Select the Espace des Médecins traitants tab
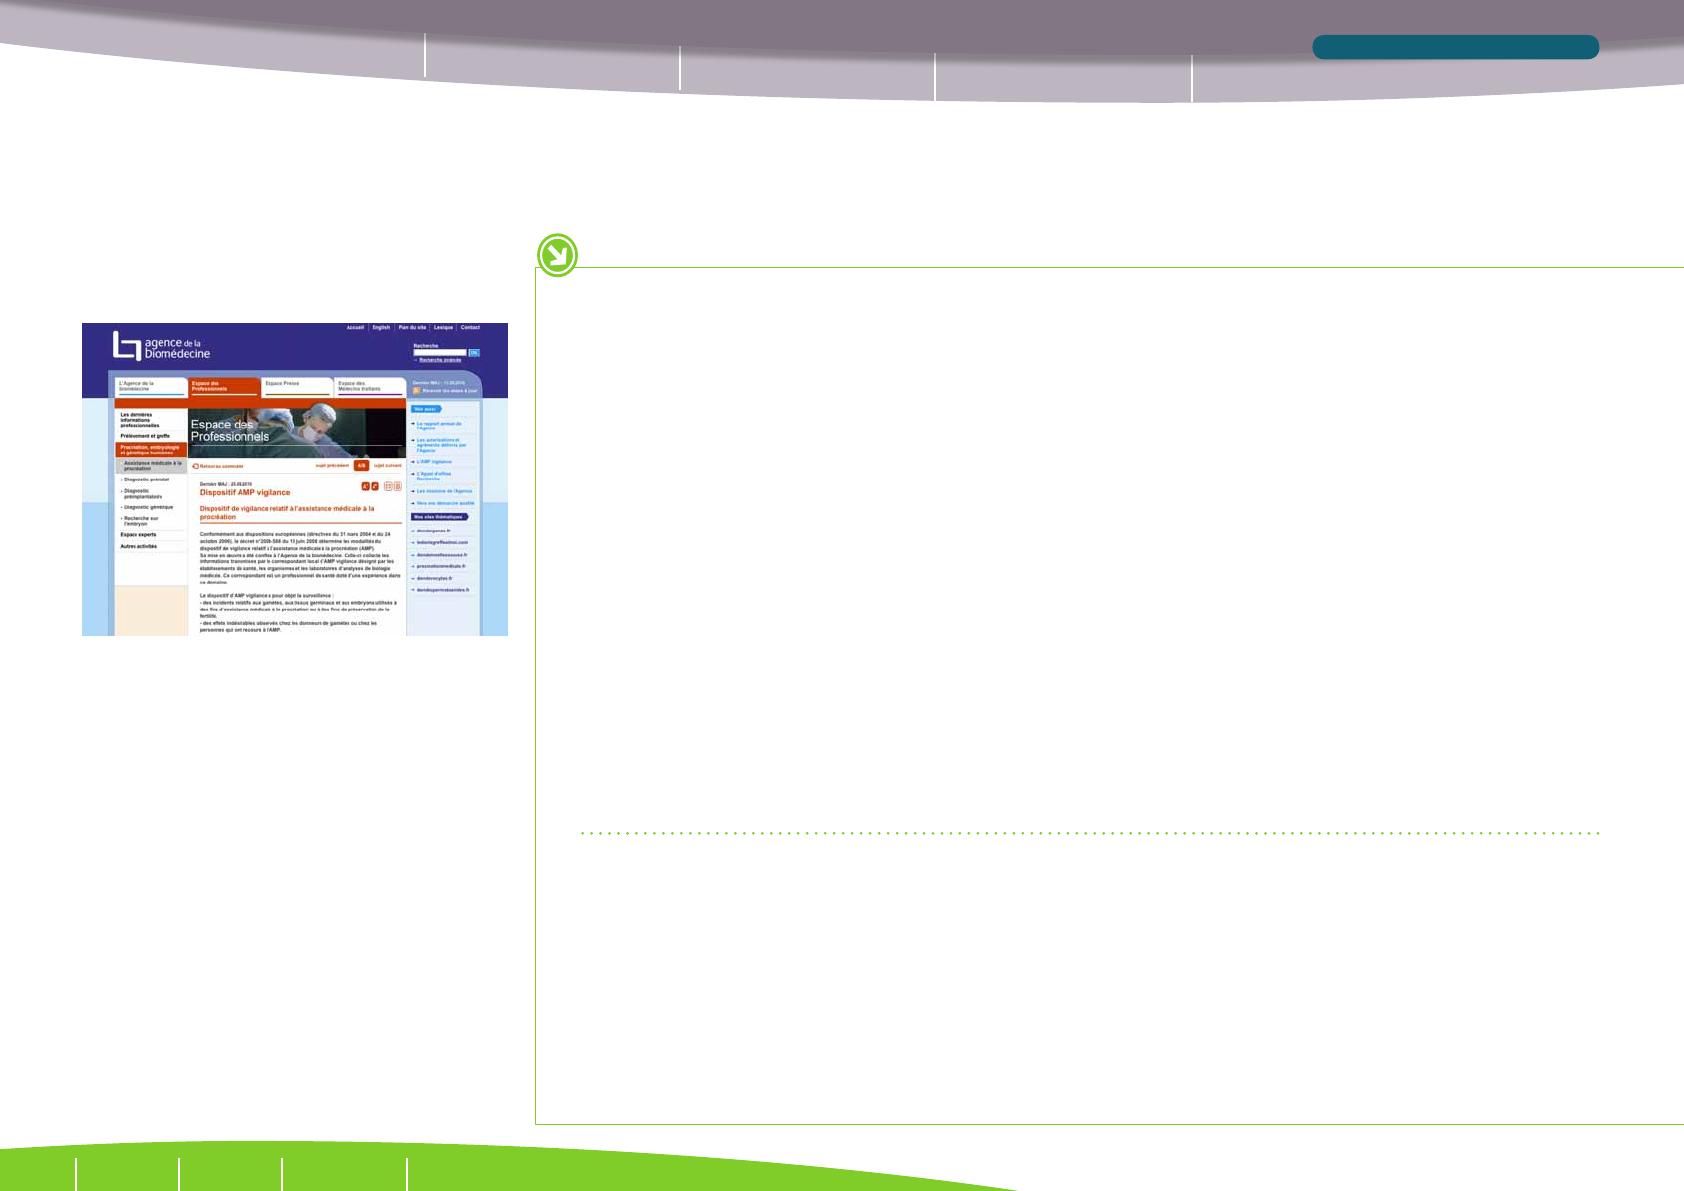Image resolution: width=1684 pixels, height=1191 pixels. click(x=370, y=386)
